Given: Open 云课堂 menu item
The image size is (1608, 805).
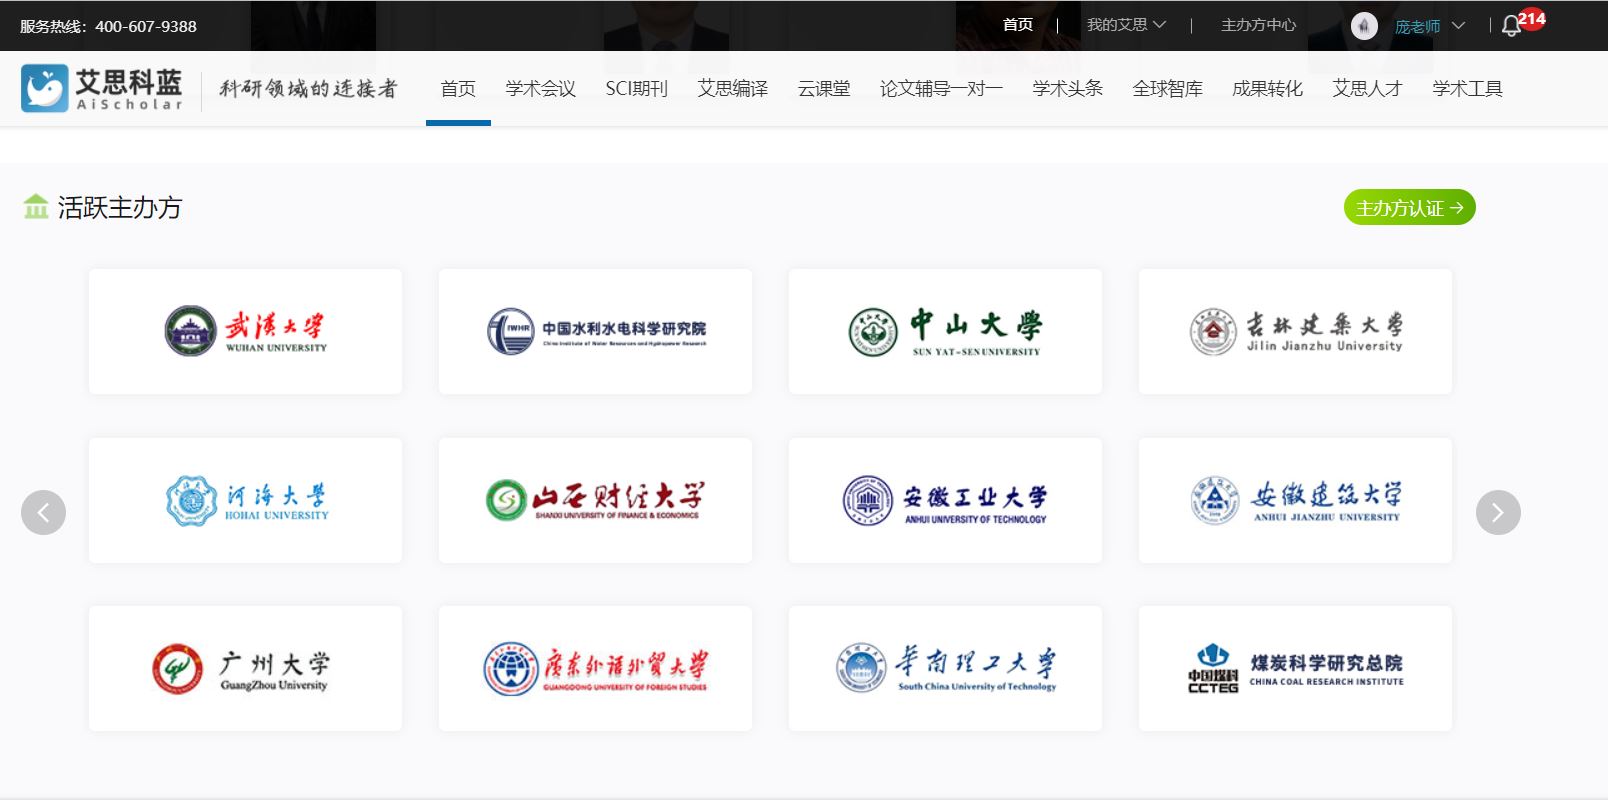Looking at the screenshot, I should (824, 89).
